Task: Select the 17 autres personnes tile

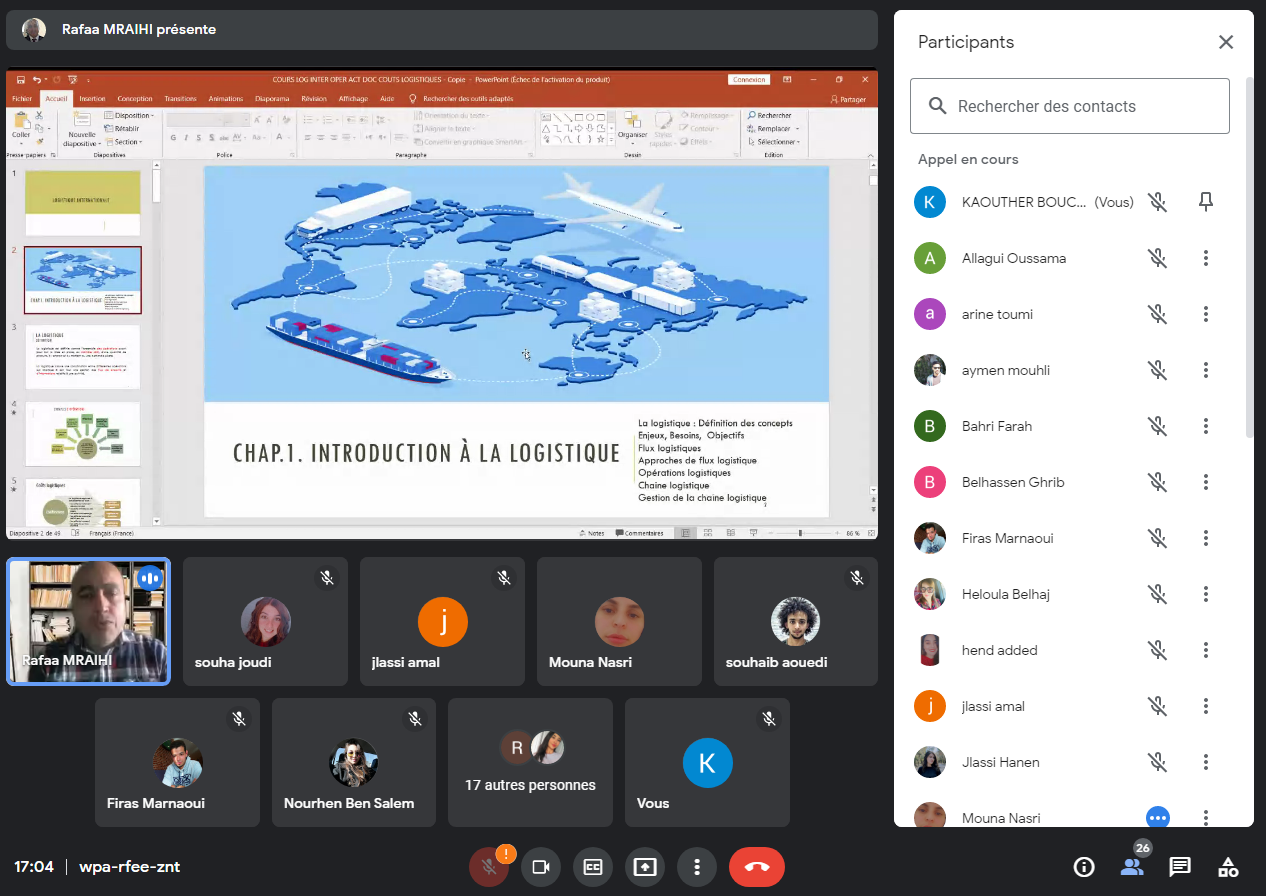Action: 530,764
